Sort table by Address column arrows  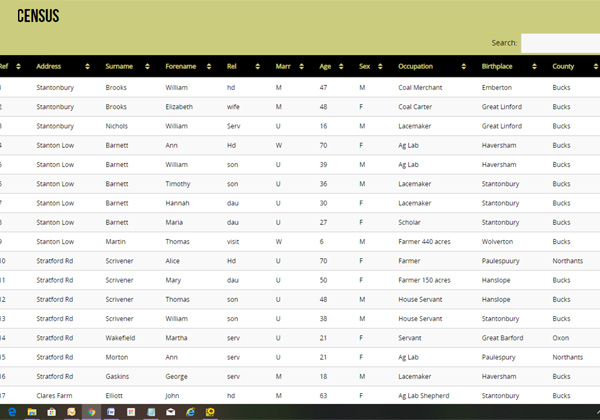coord(88,67)
